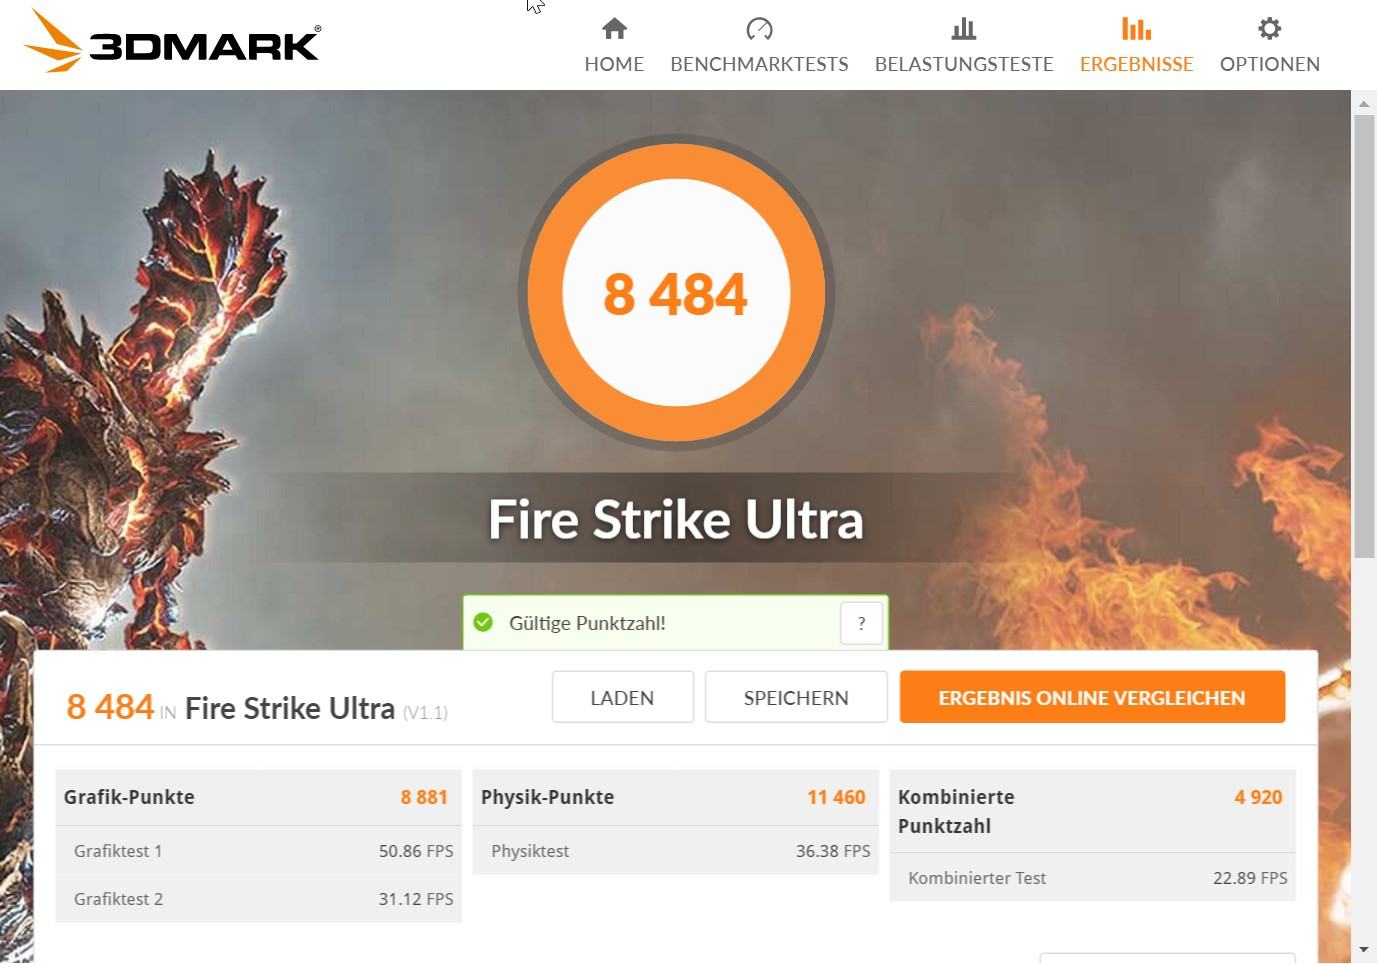The height and width of the screenshot is (964, 1378).
Task: Select the Belastungstests bar chart icon
Action: tap(964, 28)
